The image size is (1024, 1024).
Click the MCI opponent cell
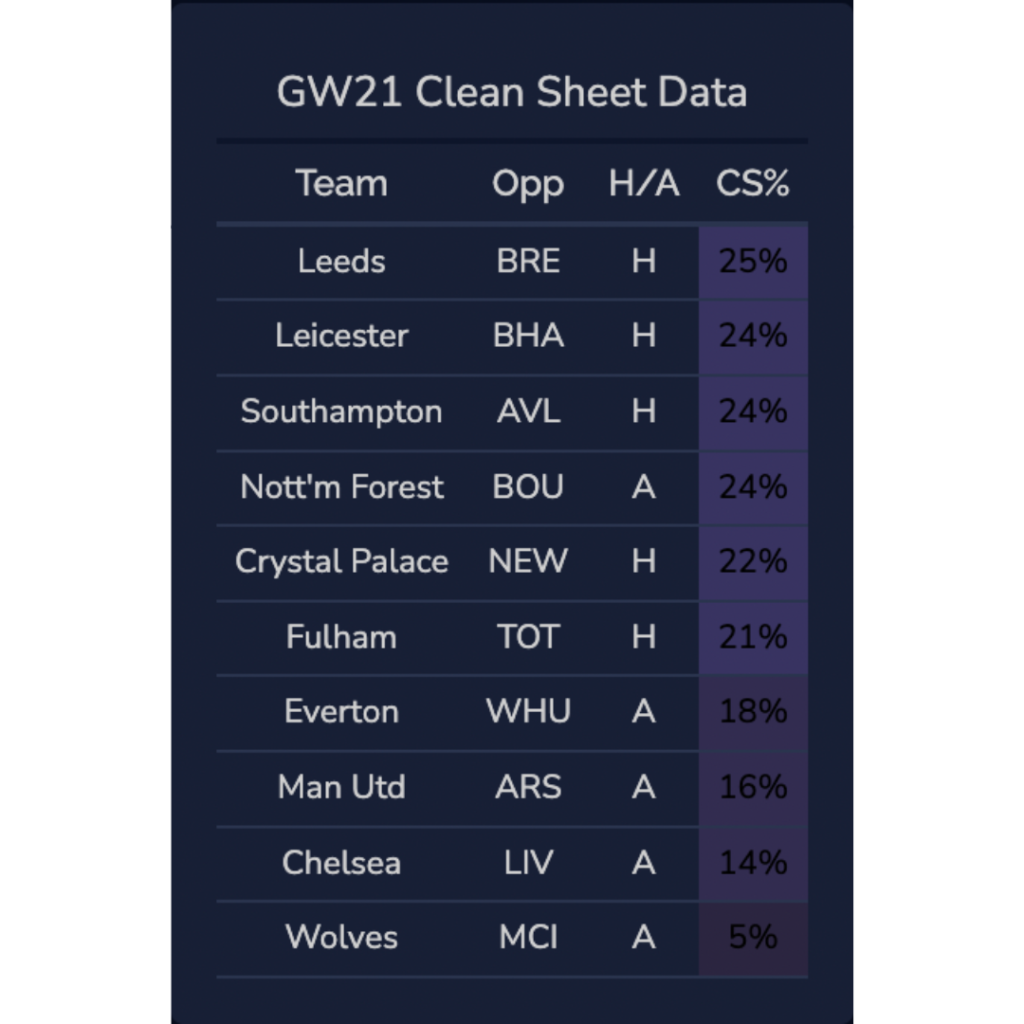click(x=528, y=937)
